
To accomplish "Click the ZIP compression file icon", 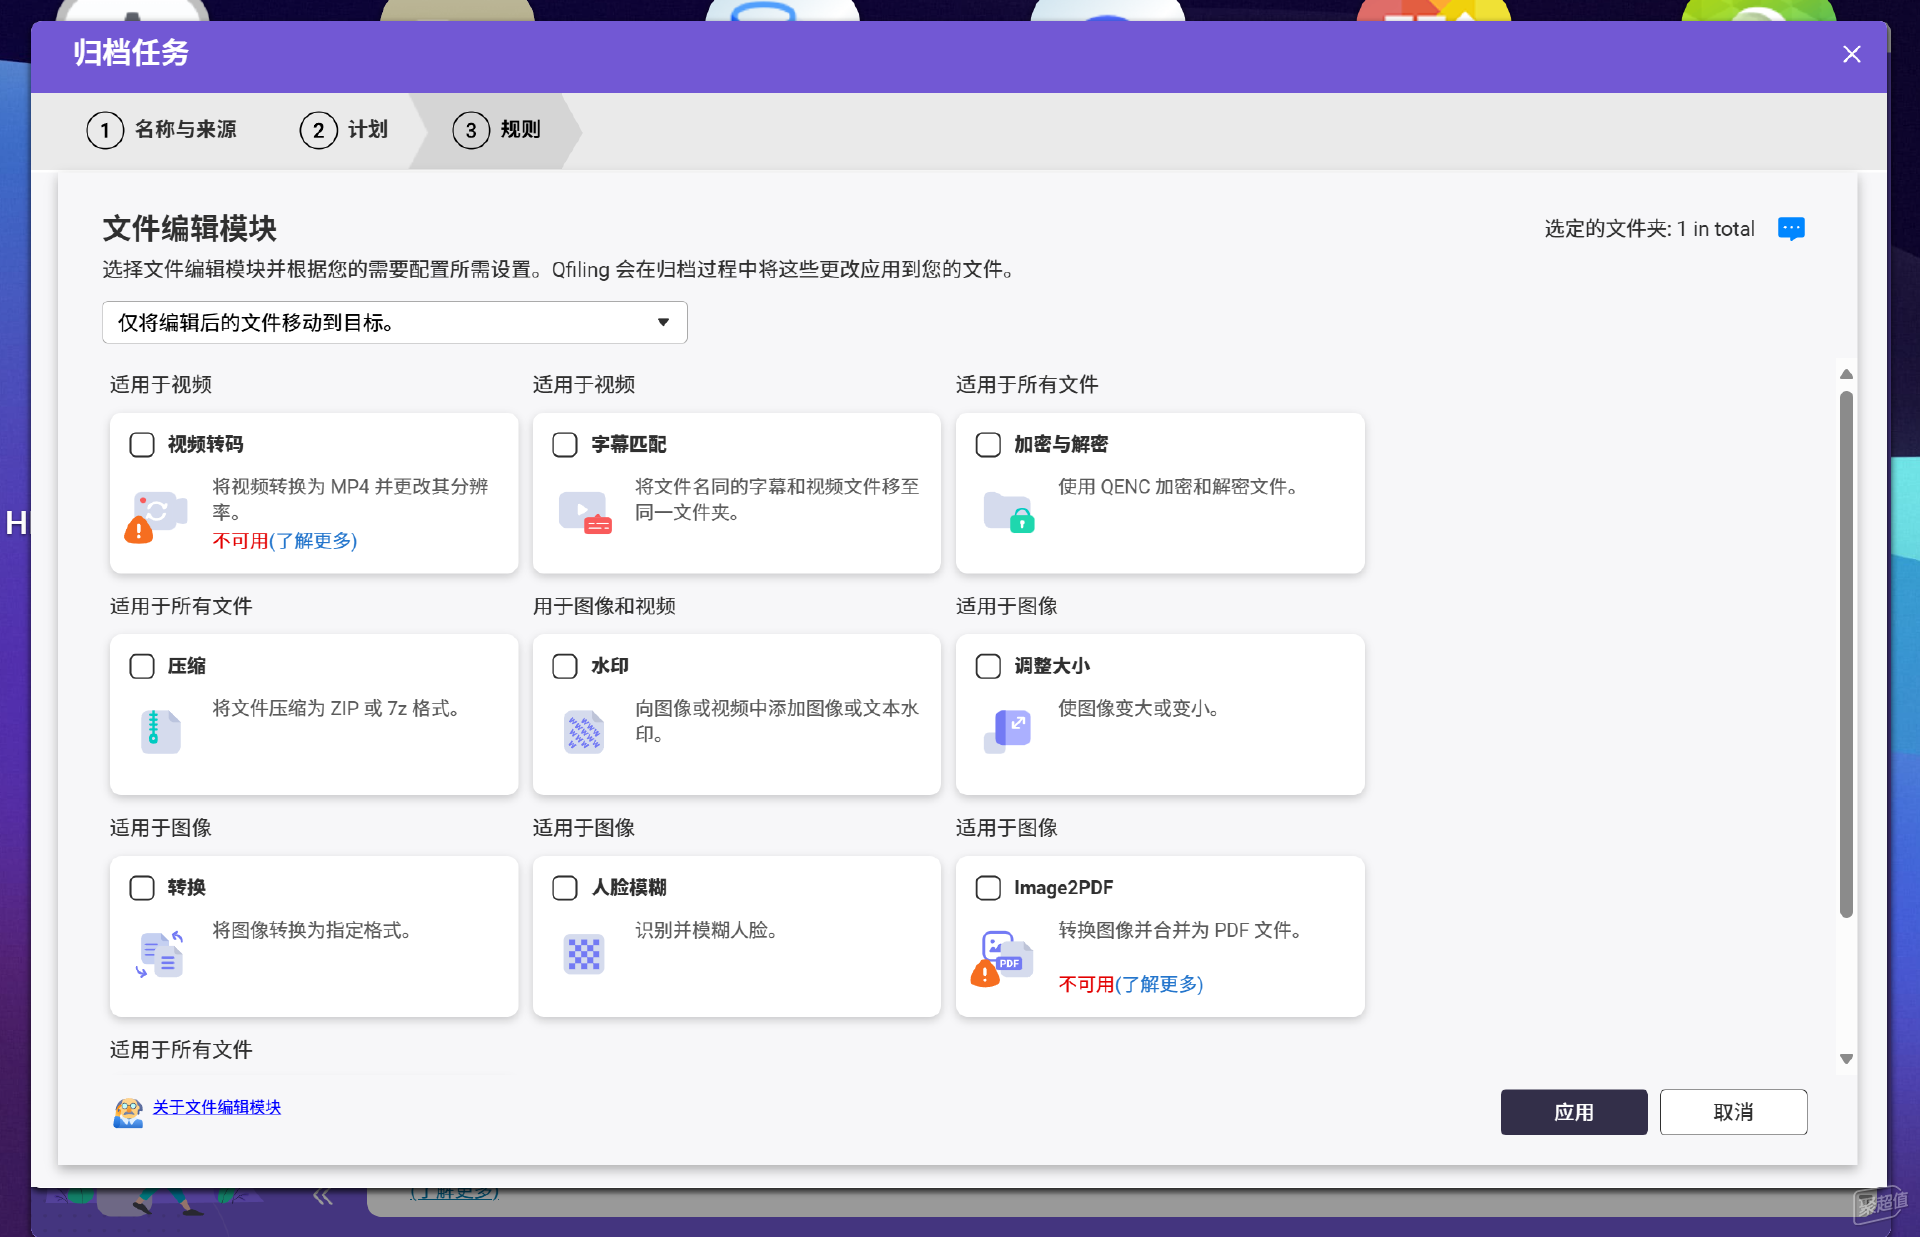I will point(160,732).
